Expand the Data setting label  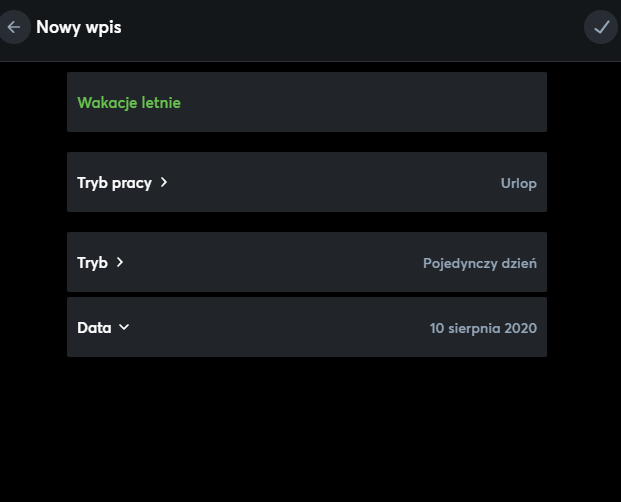(94, 327)
